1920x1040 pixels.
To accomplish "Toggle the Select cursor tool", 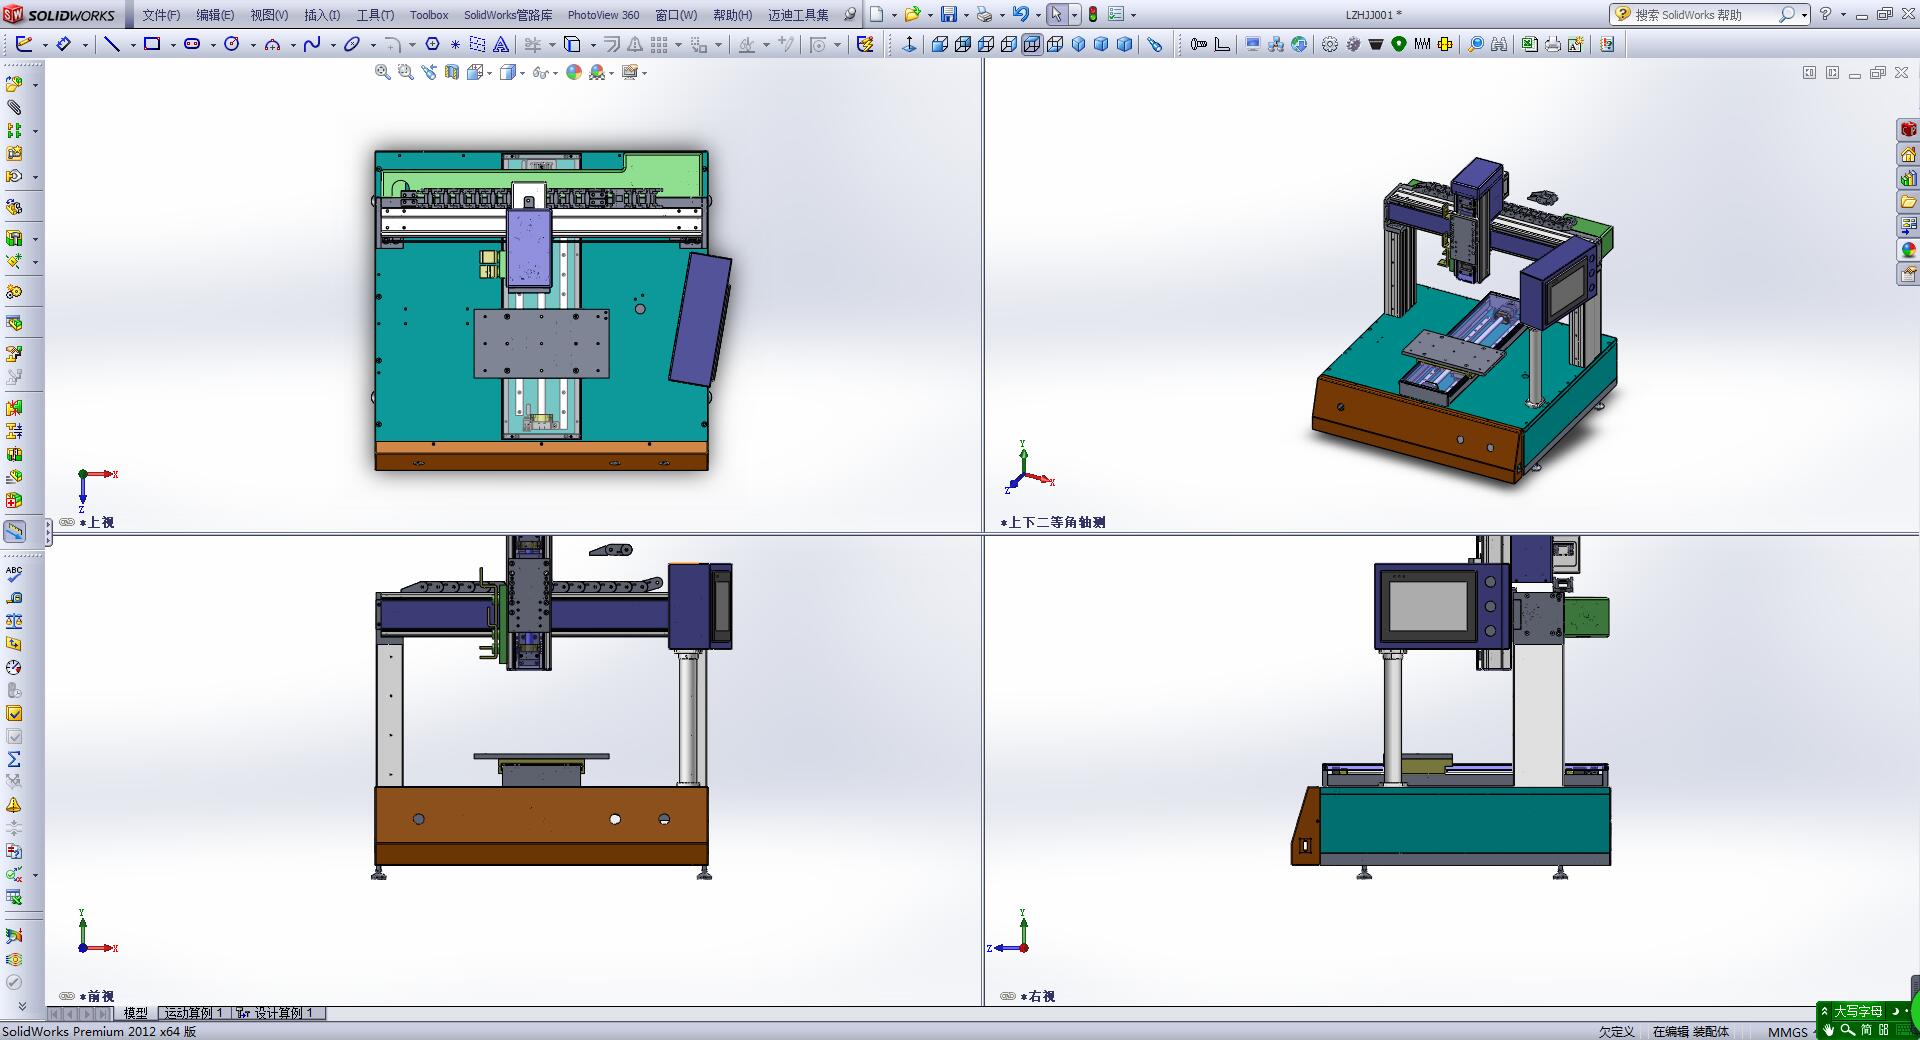I will tap(1056, 14).
